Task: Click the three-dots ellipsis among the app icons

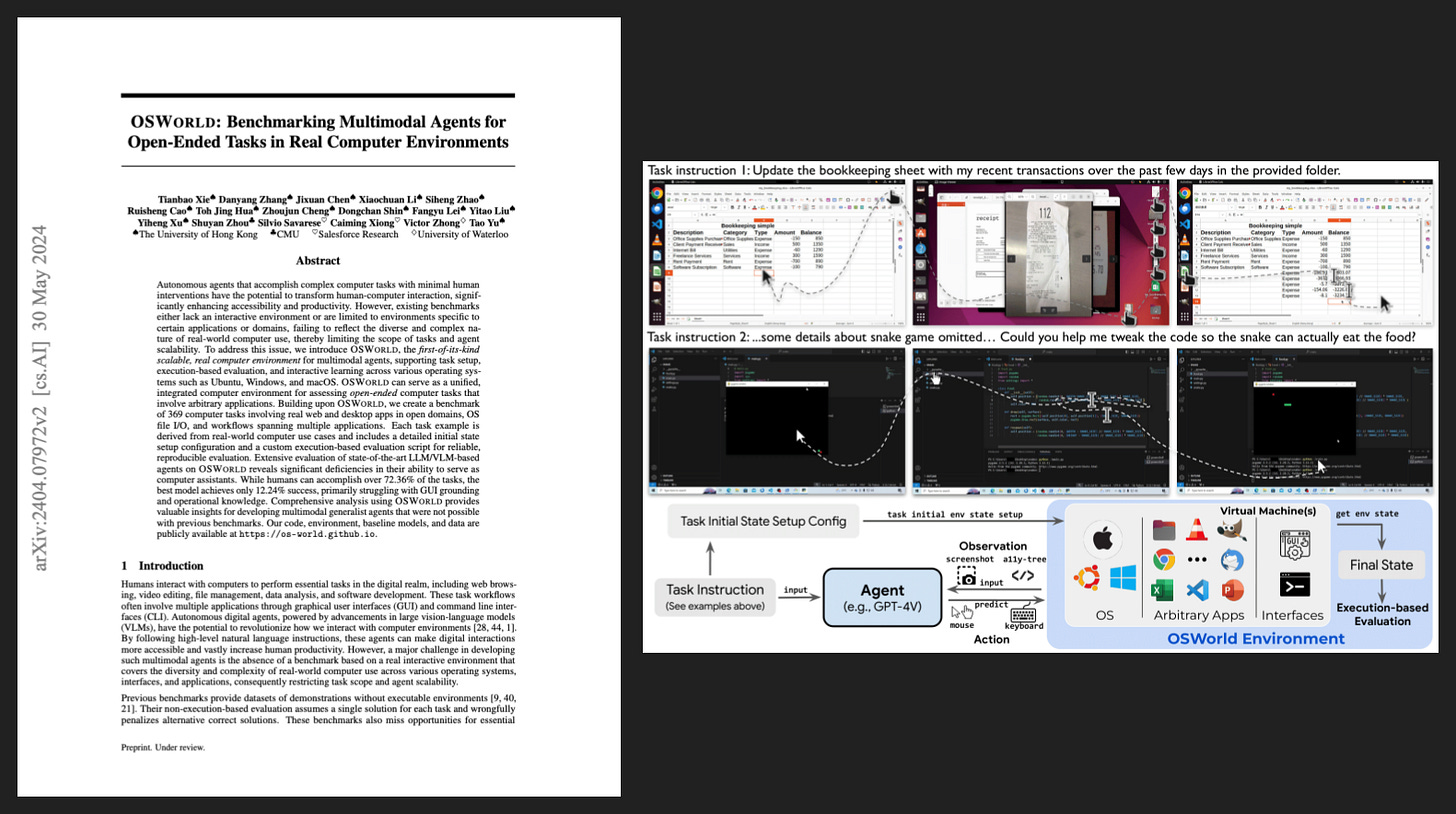Action: pyautogui.click(x=1196, y=560)
